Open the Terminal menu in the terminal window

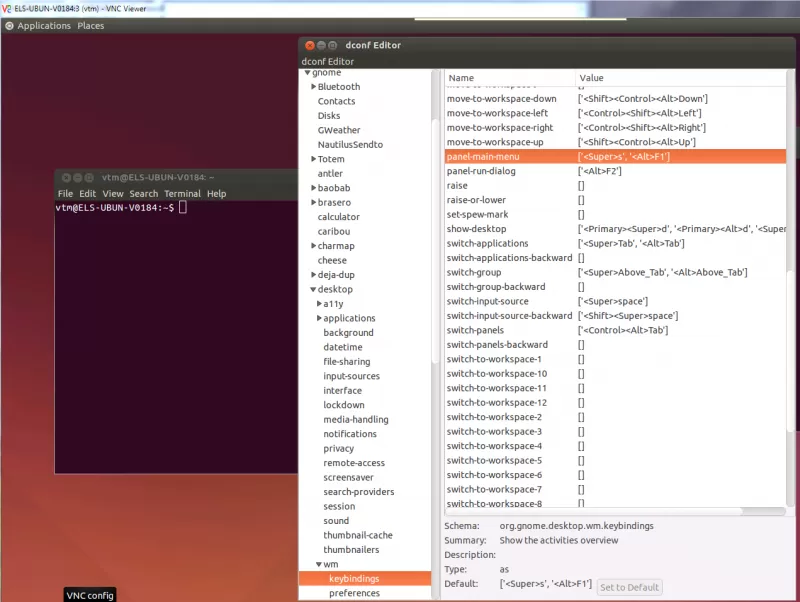(182, 193)
